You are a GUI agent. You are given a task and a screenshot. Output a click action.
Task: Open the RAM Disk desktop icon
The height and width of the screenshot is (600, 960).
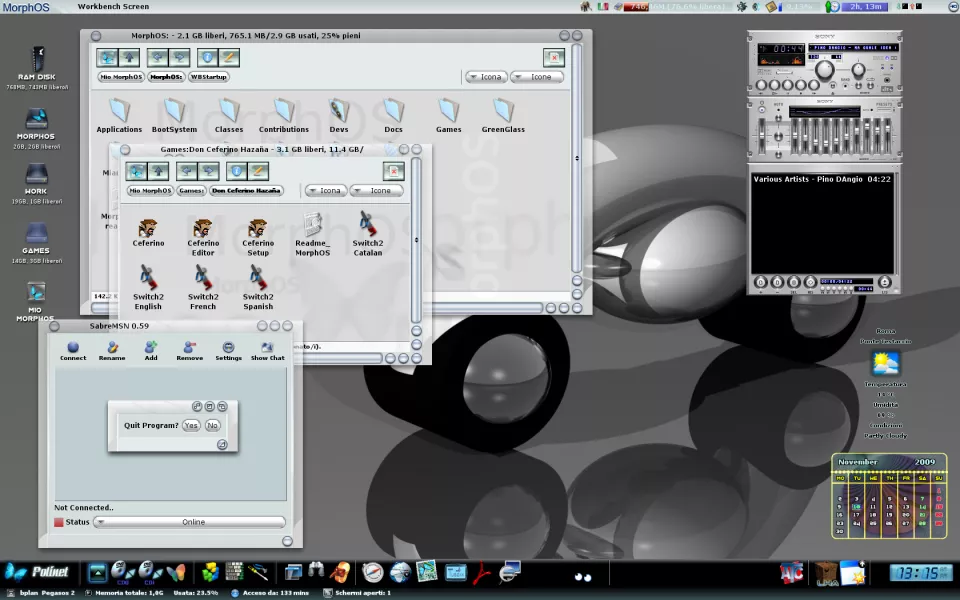pos(38,59)
